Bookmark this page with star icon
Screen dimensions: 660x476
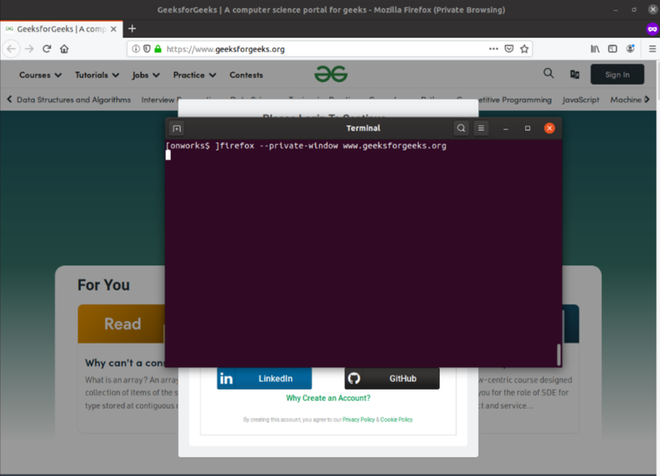(524, 49)
